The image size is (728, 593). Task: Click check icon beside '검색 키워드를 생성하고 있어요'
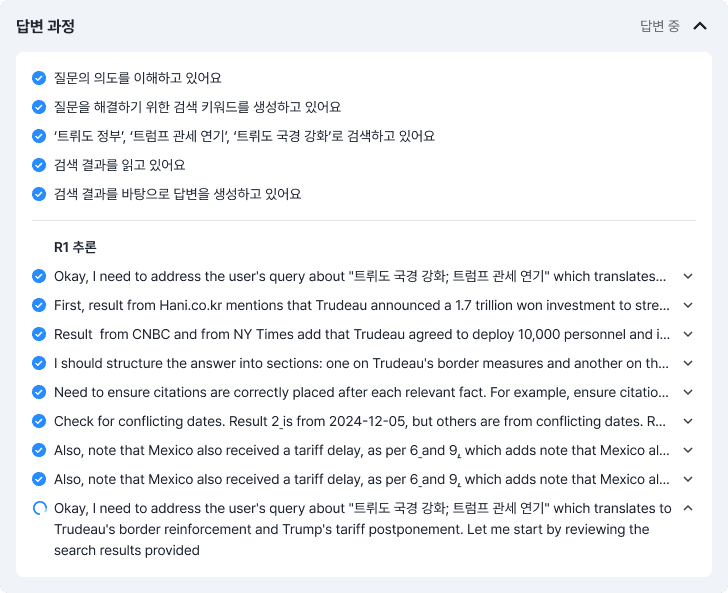click(39, 107)
